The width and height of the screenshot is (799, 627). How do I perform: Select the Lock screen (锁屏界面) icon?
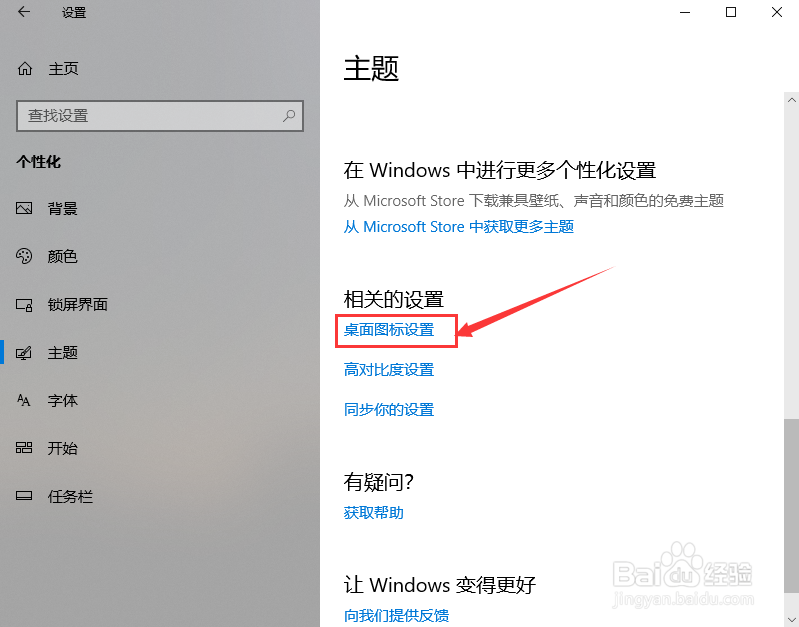click(24, 305)
